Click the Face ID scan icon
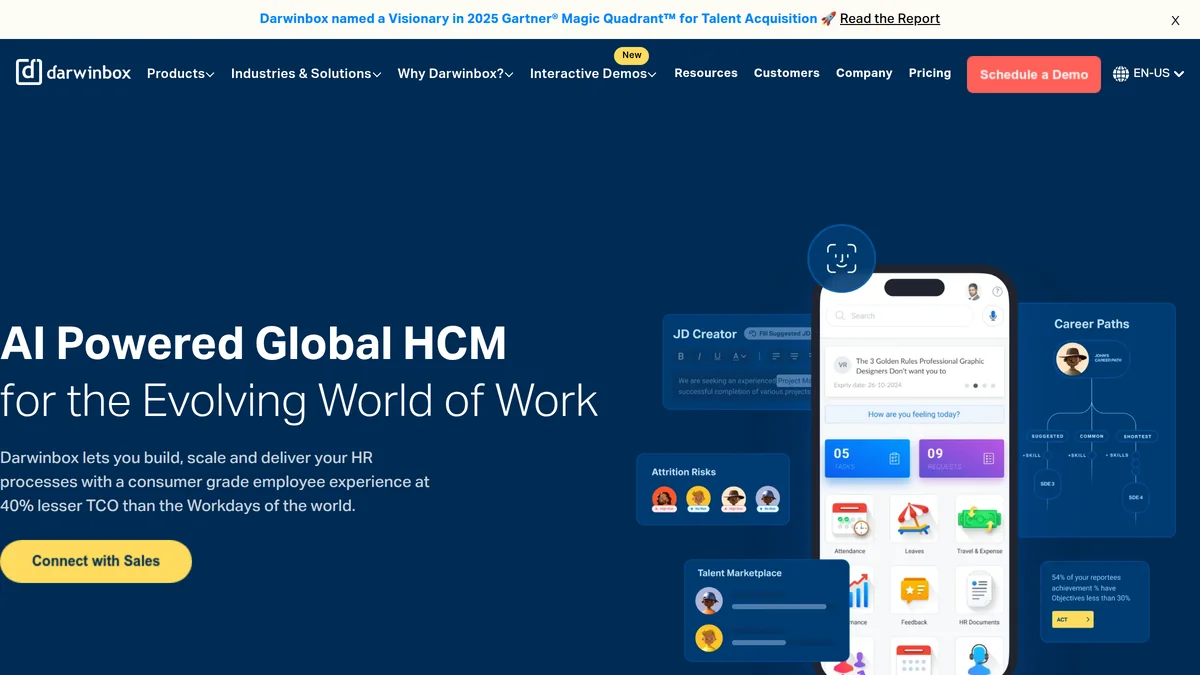Screen dimensions: 1200x675 [x=842, y=258]
